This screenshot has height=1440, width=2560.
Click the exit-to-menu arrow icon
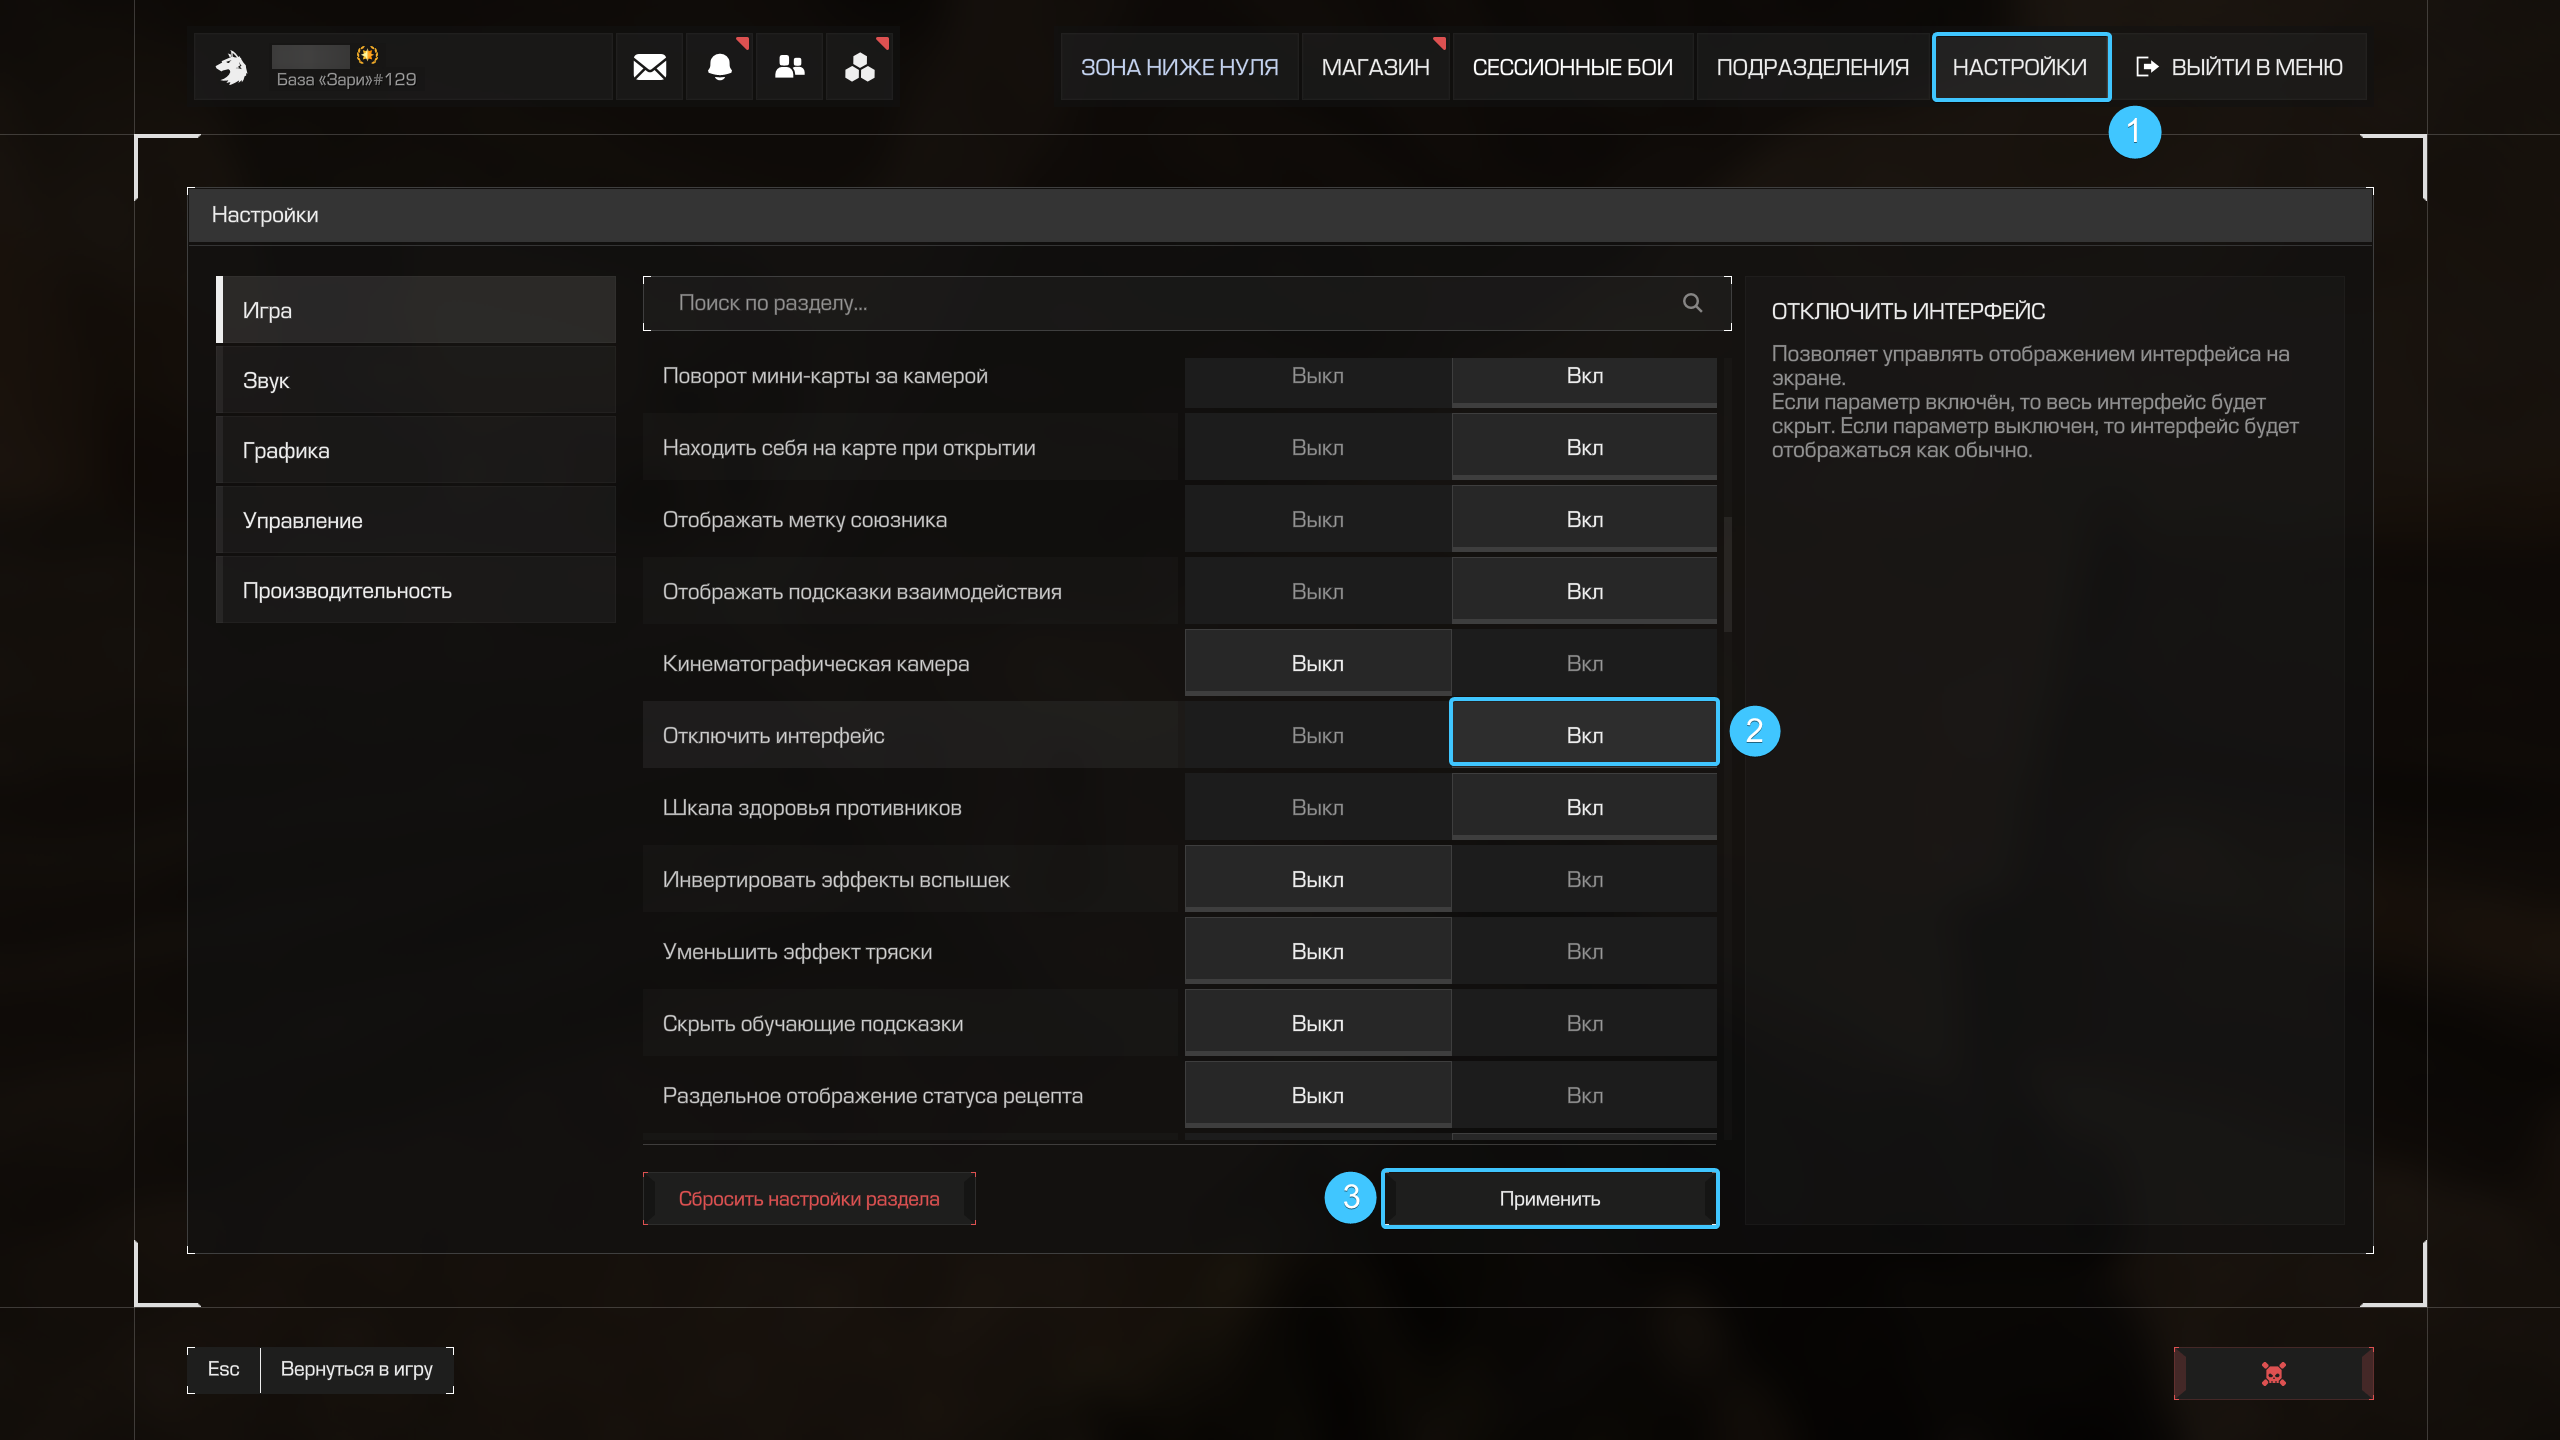(x=2146, y=67)
